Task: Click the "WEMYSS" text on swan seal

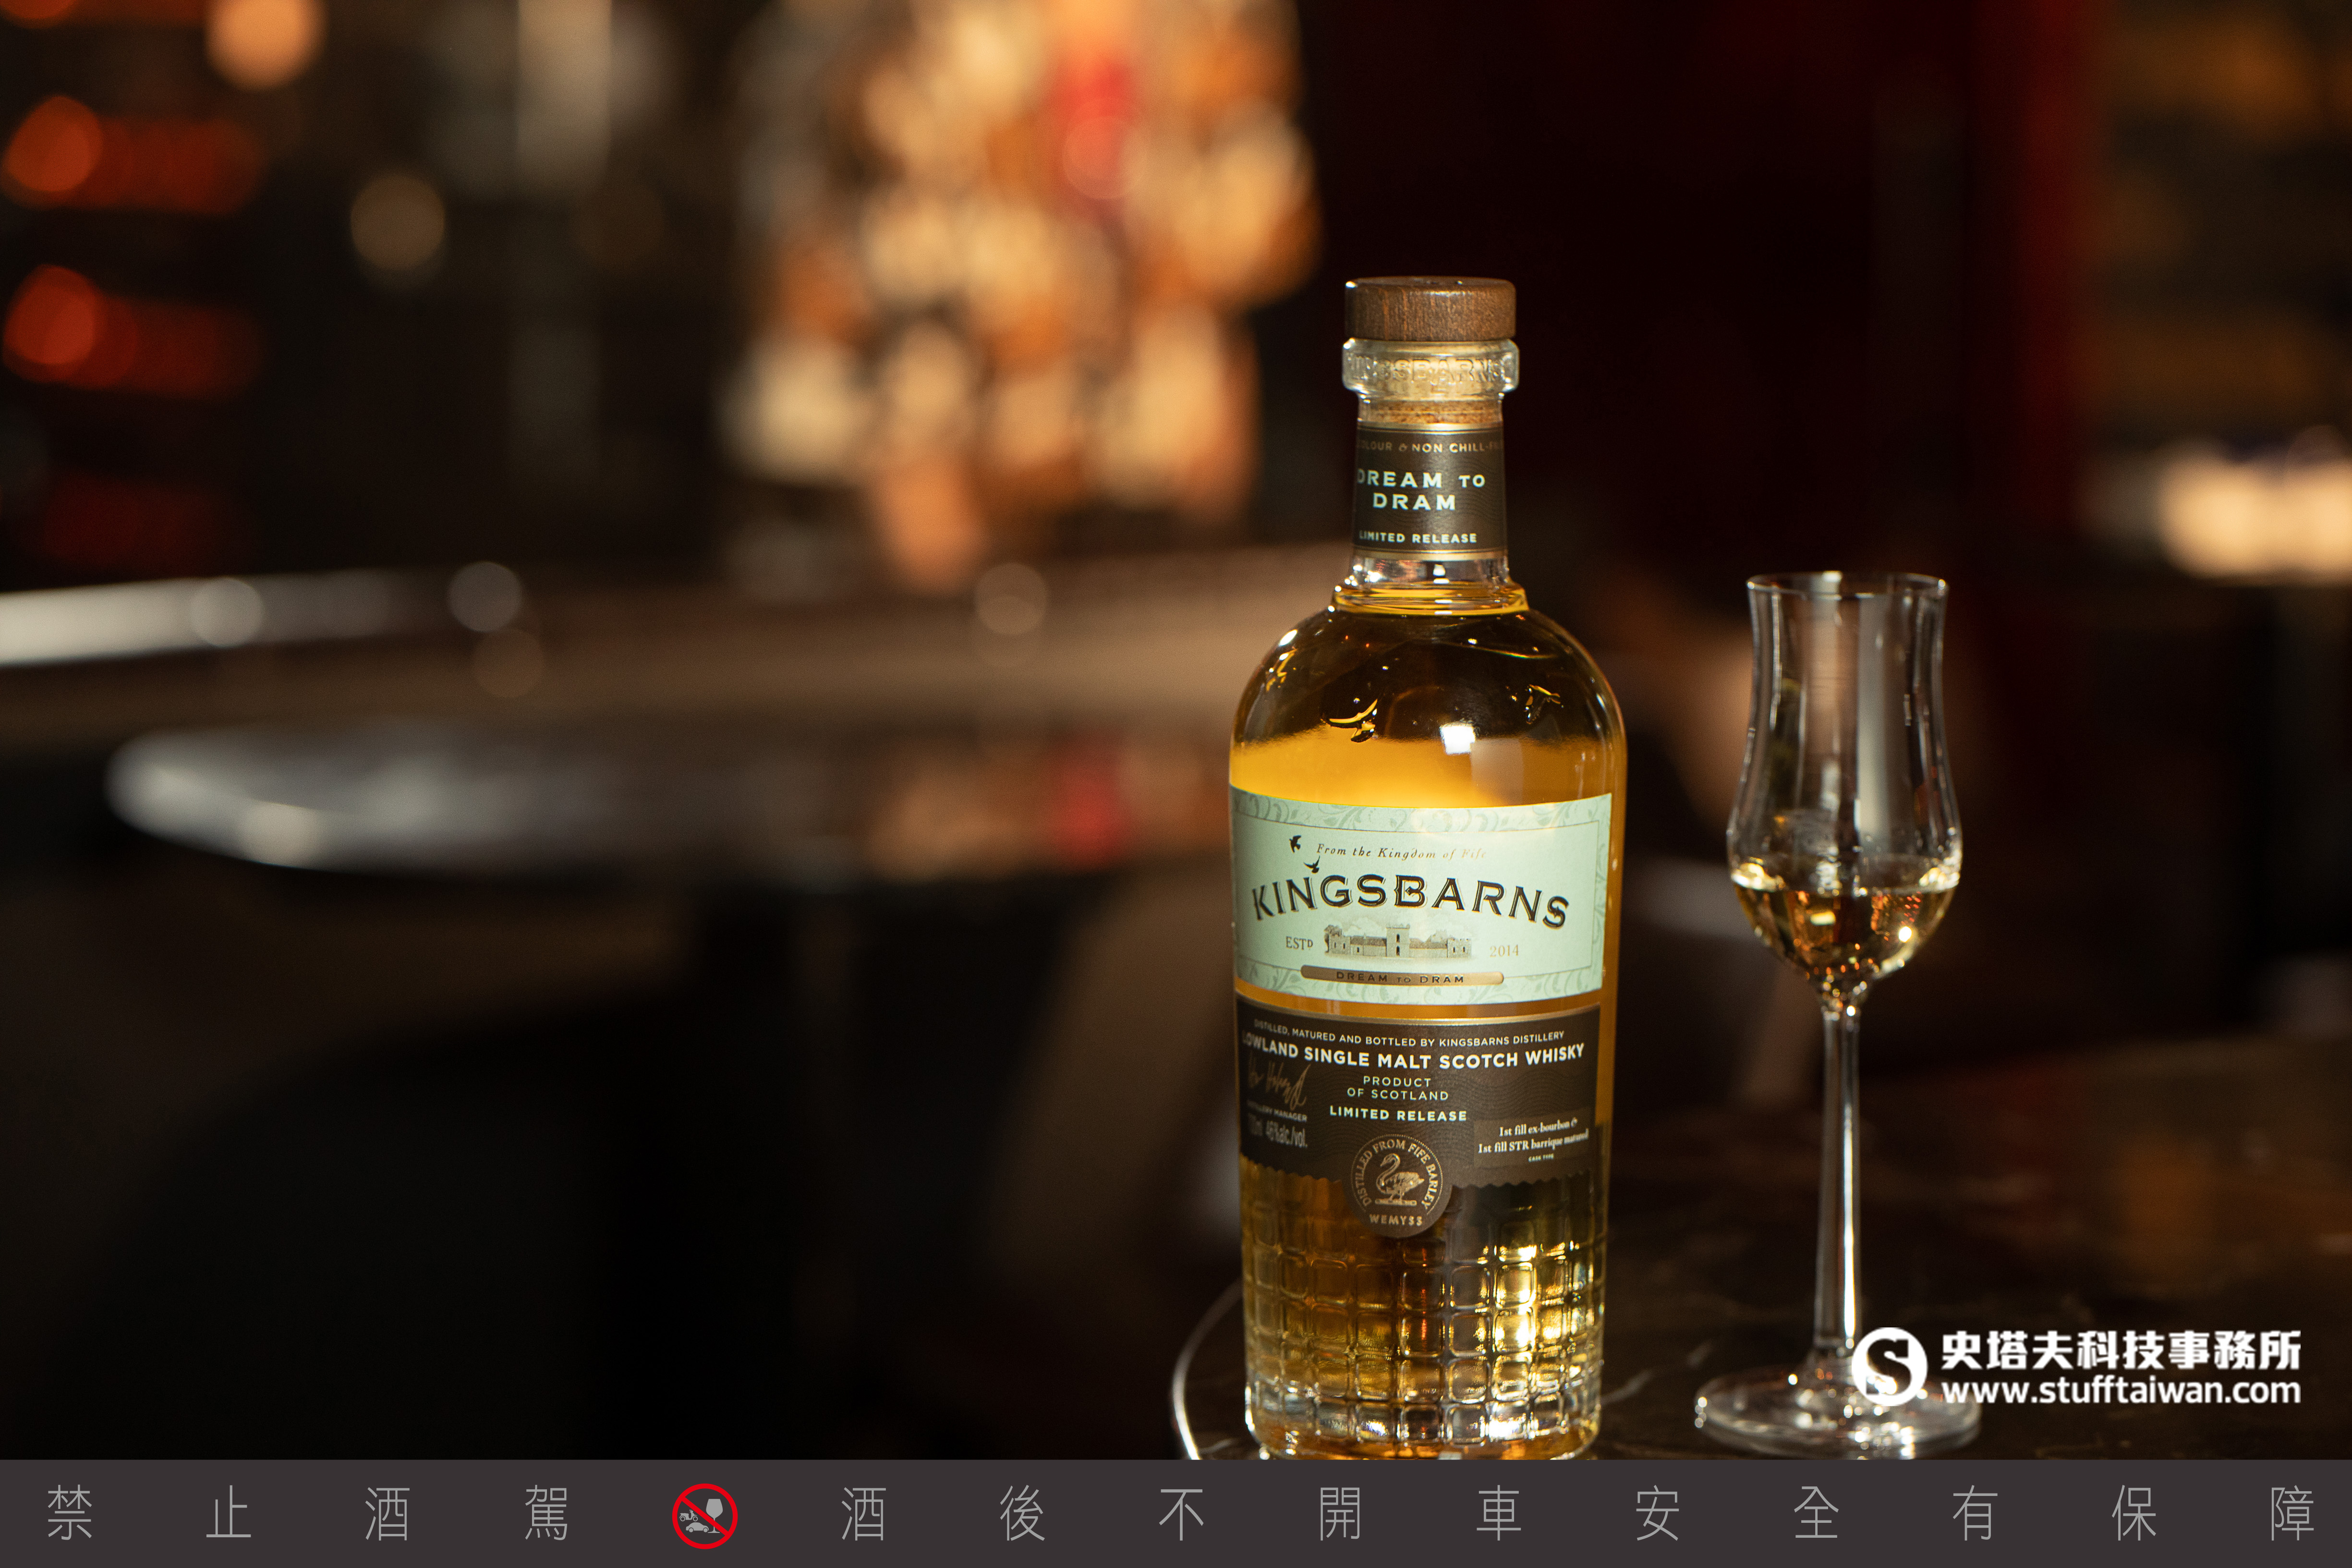Action: click(1395, 1220)
